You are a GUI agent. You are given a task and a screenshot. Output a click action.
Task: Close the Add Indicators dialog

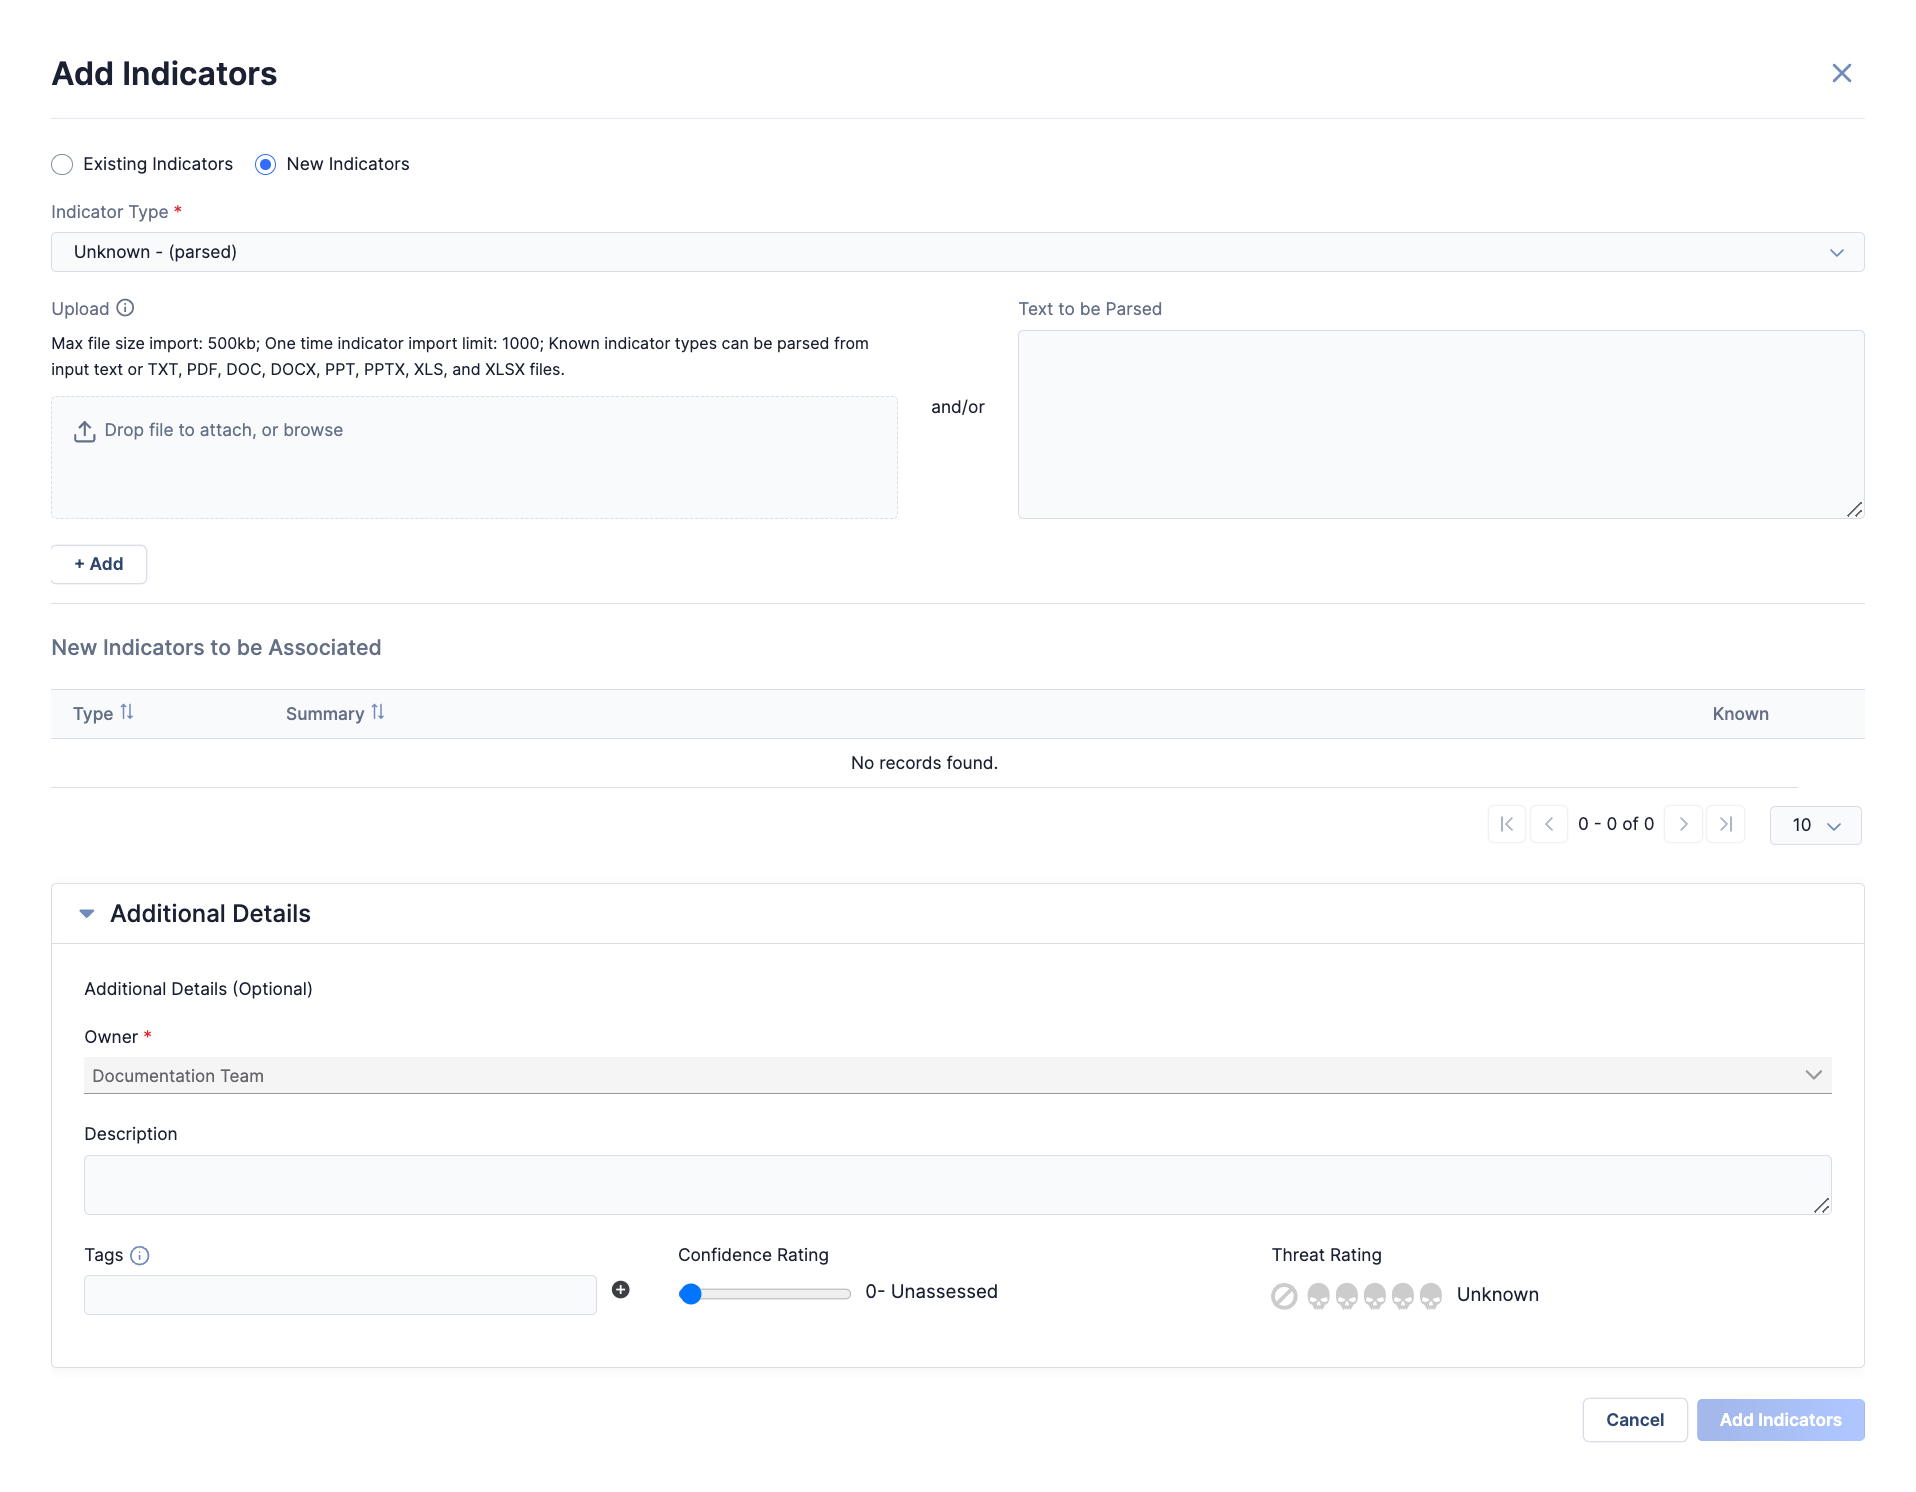click(1841, 73)
